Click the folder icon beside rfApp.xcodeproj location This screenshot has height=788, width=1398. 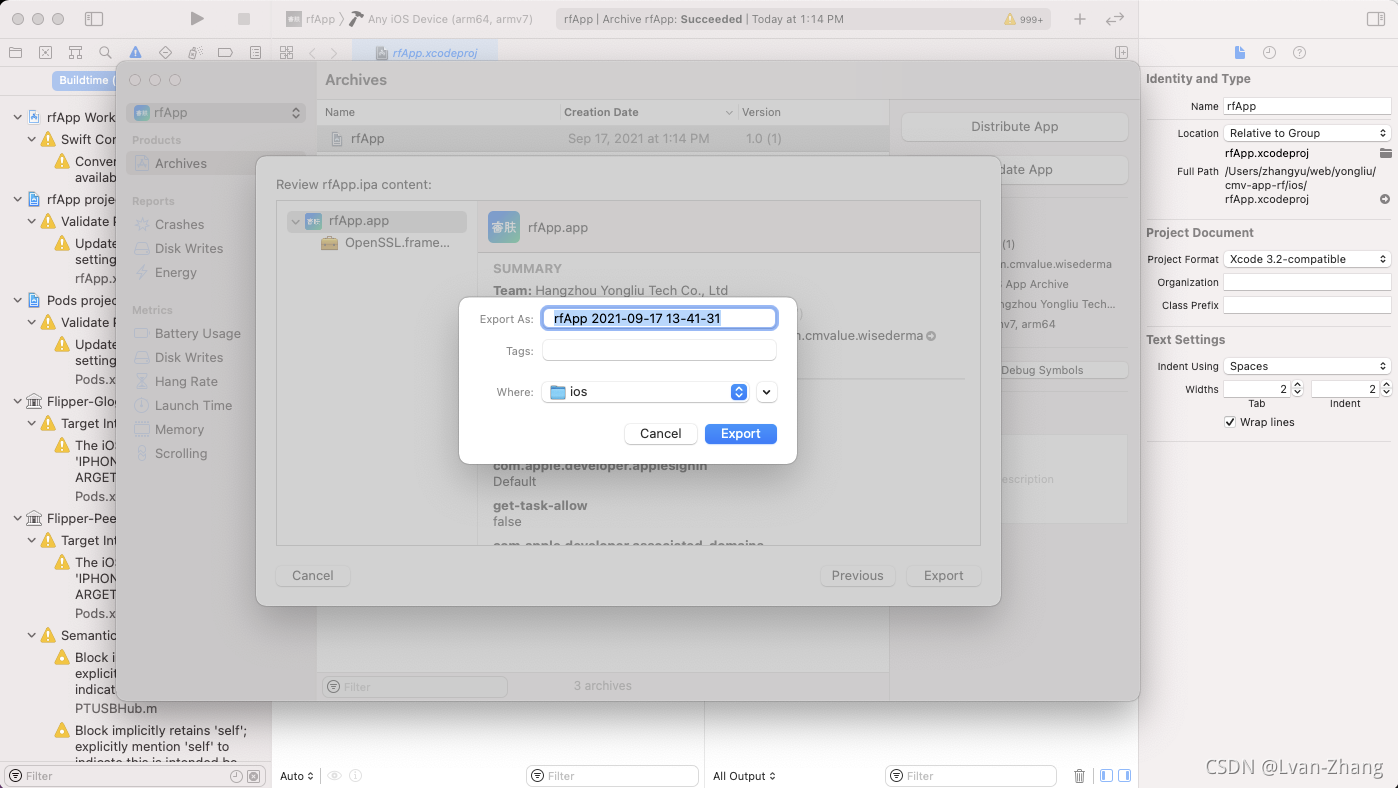[x=1385, y=153]
